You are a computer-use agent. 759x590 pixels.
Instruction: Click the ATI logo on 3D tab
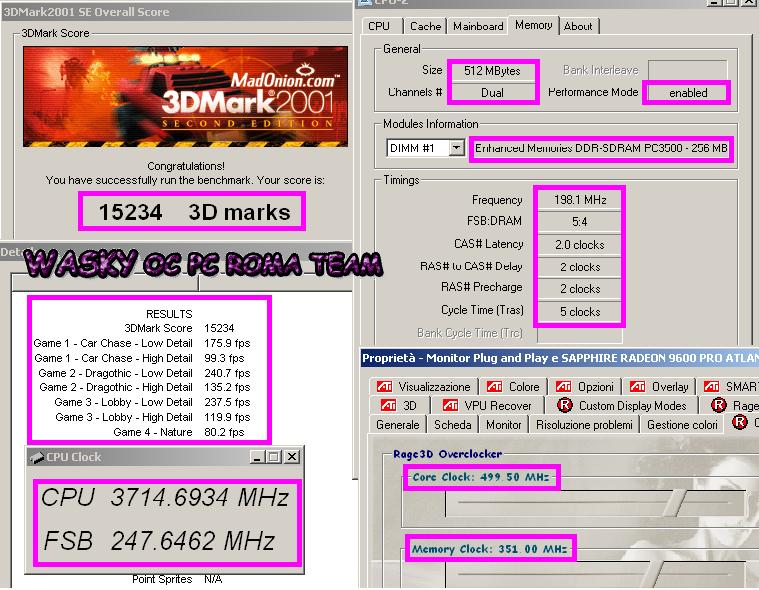tap(388, 405)
